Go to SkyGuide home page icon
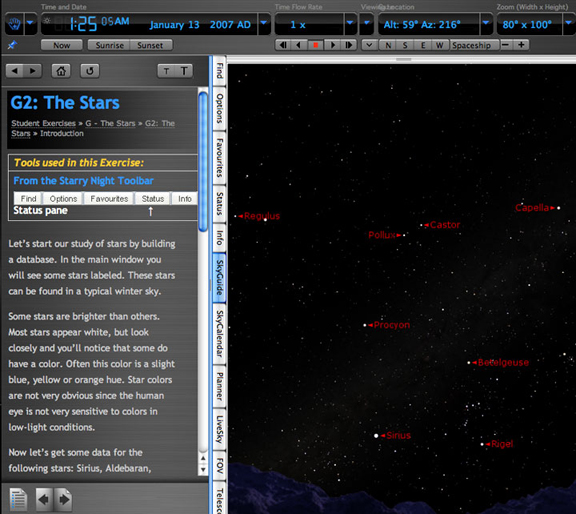 (x=61, y=71)
